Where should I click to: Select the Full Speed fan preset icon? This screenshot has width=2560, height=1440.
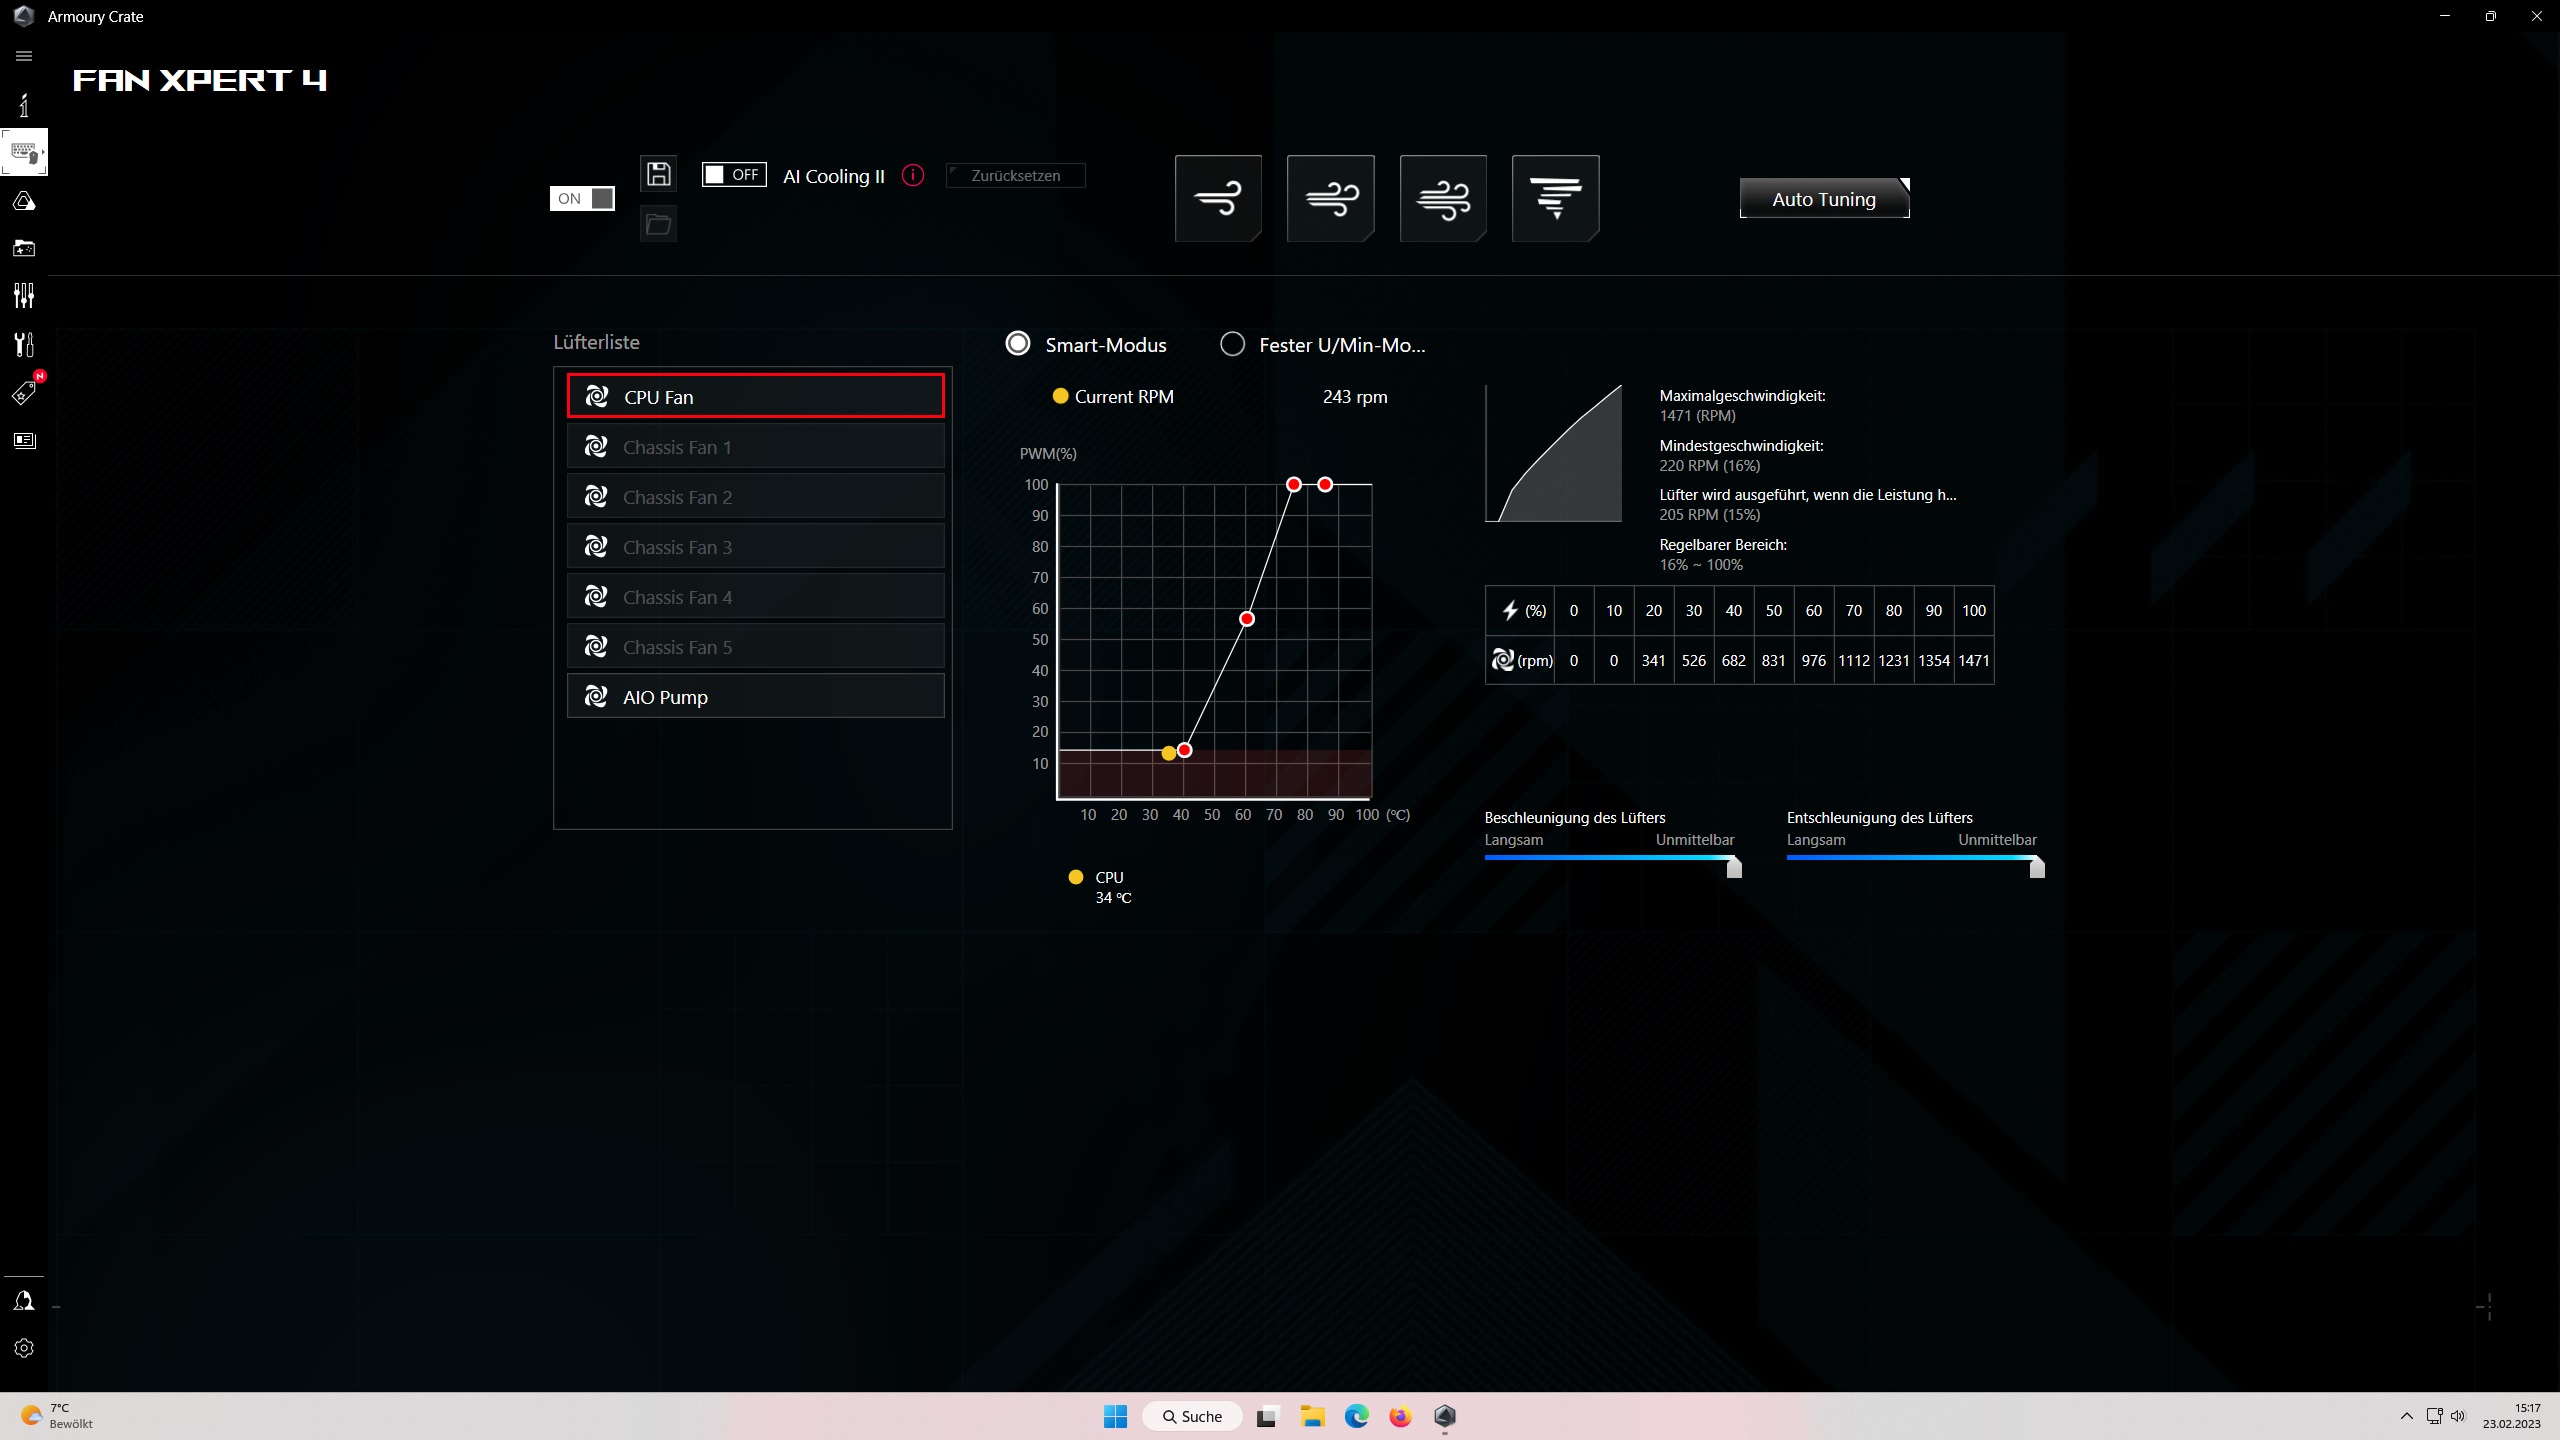(1555, 198)
